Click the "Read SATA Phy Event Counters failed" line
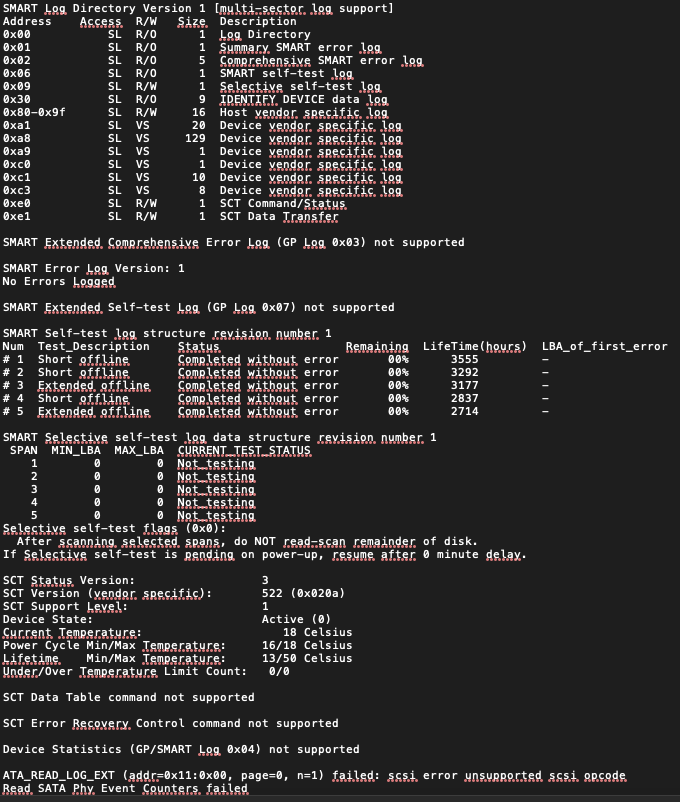Image resolution: width=680 pixels, height=802 pixels. click(125, 788)
